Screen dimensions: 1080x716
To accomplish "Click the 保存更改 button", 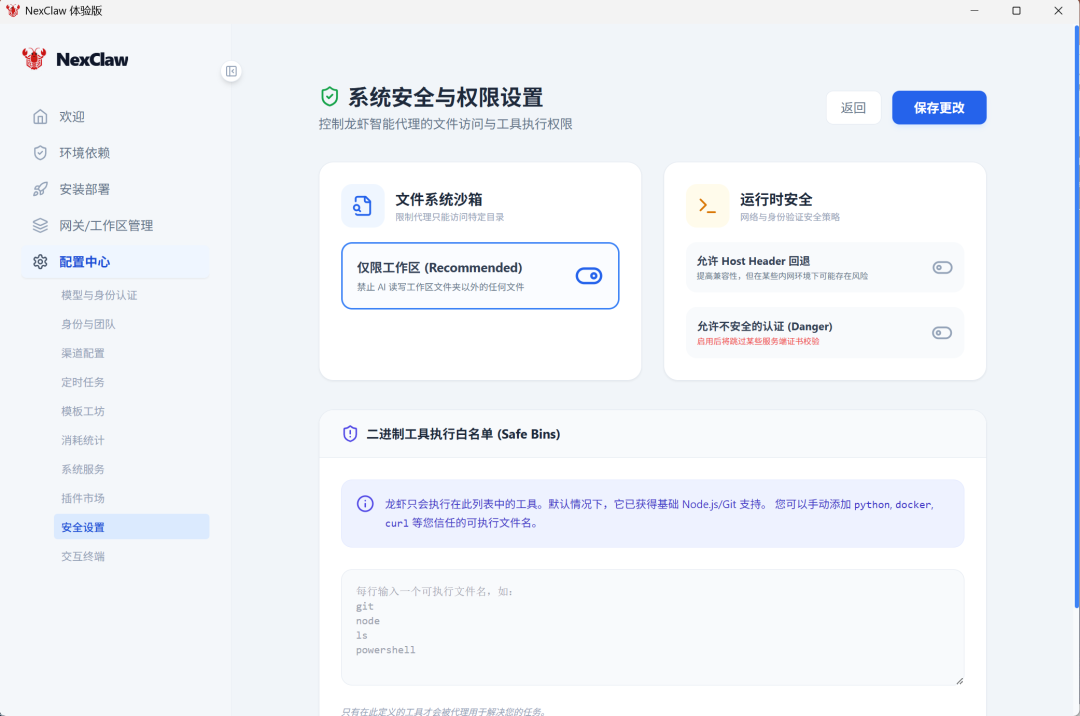I will pyautogui.click(x=939, y=108).
